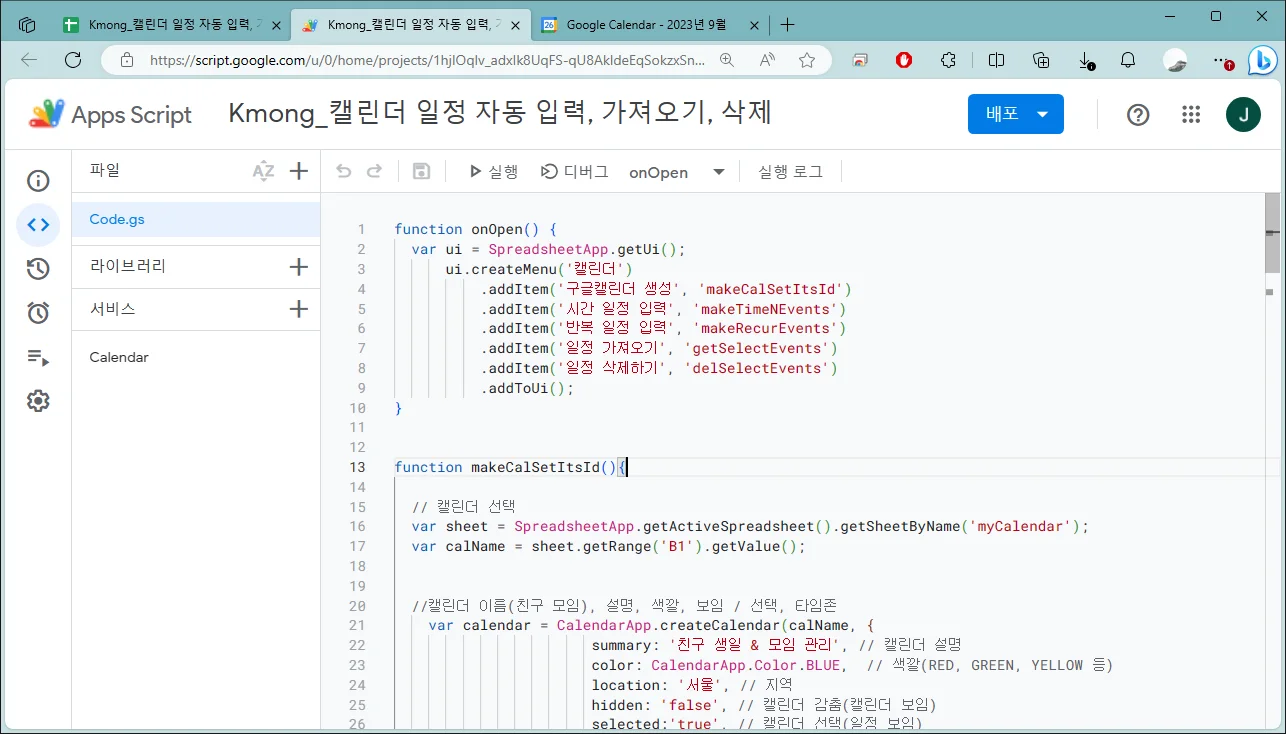Sort files alphabetically with AZ icon
This screenshot has height=734, width=1286.
click(263, 171)
